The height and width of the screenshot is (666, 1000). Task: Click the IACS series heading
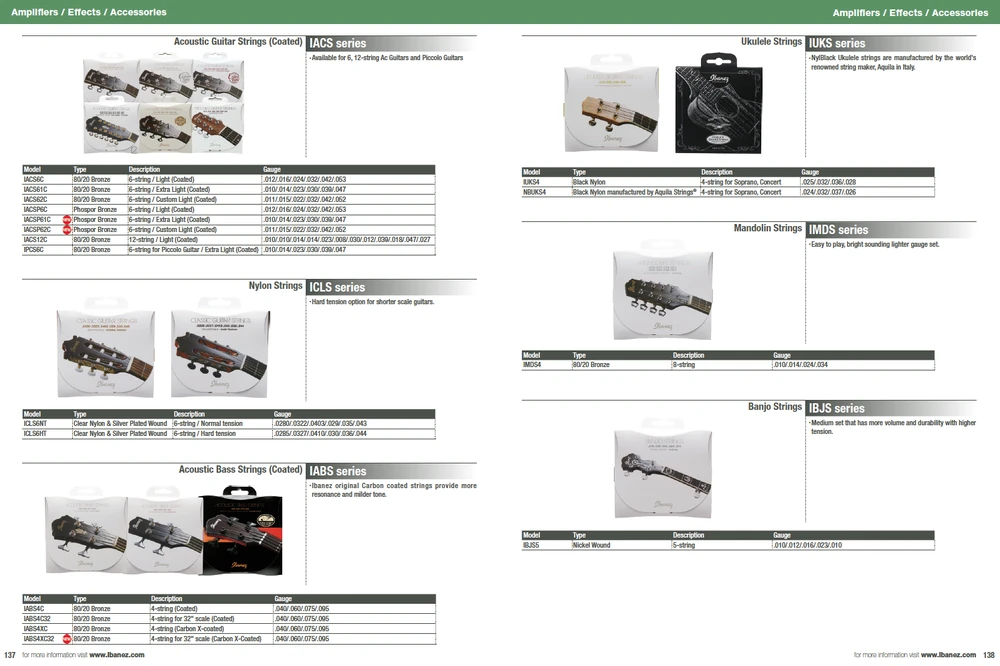pyautogui.click(x=338, y=43)
